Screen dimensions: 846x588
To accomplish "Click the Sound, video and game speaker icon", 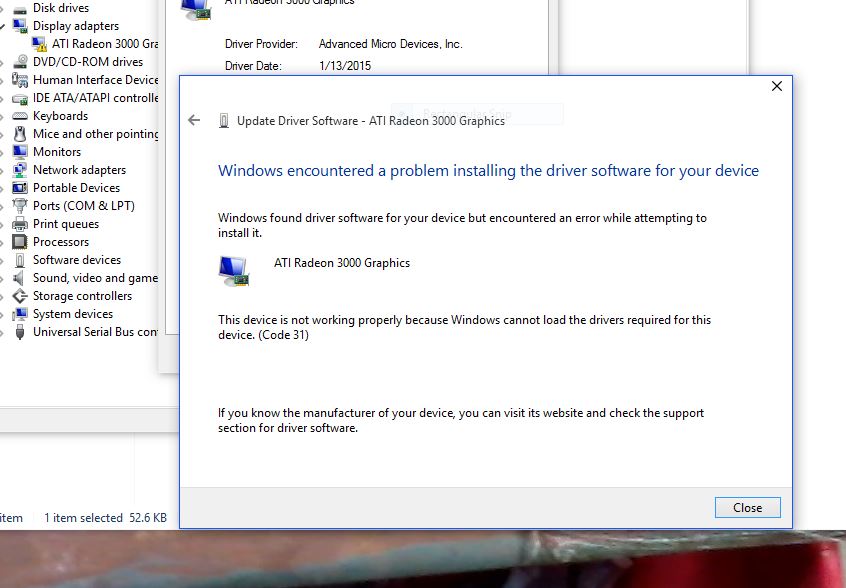I will coord(20,278).
